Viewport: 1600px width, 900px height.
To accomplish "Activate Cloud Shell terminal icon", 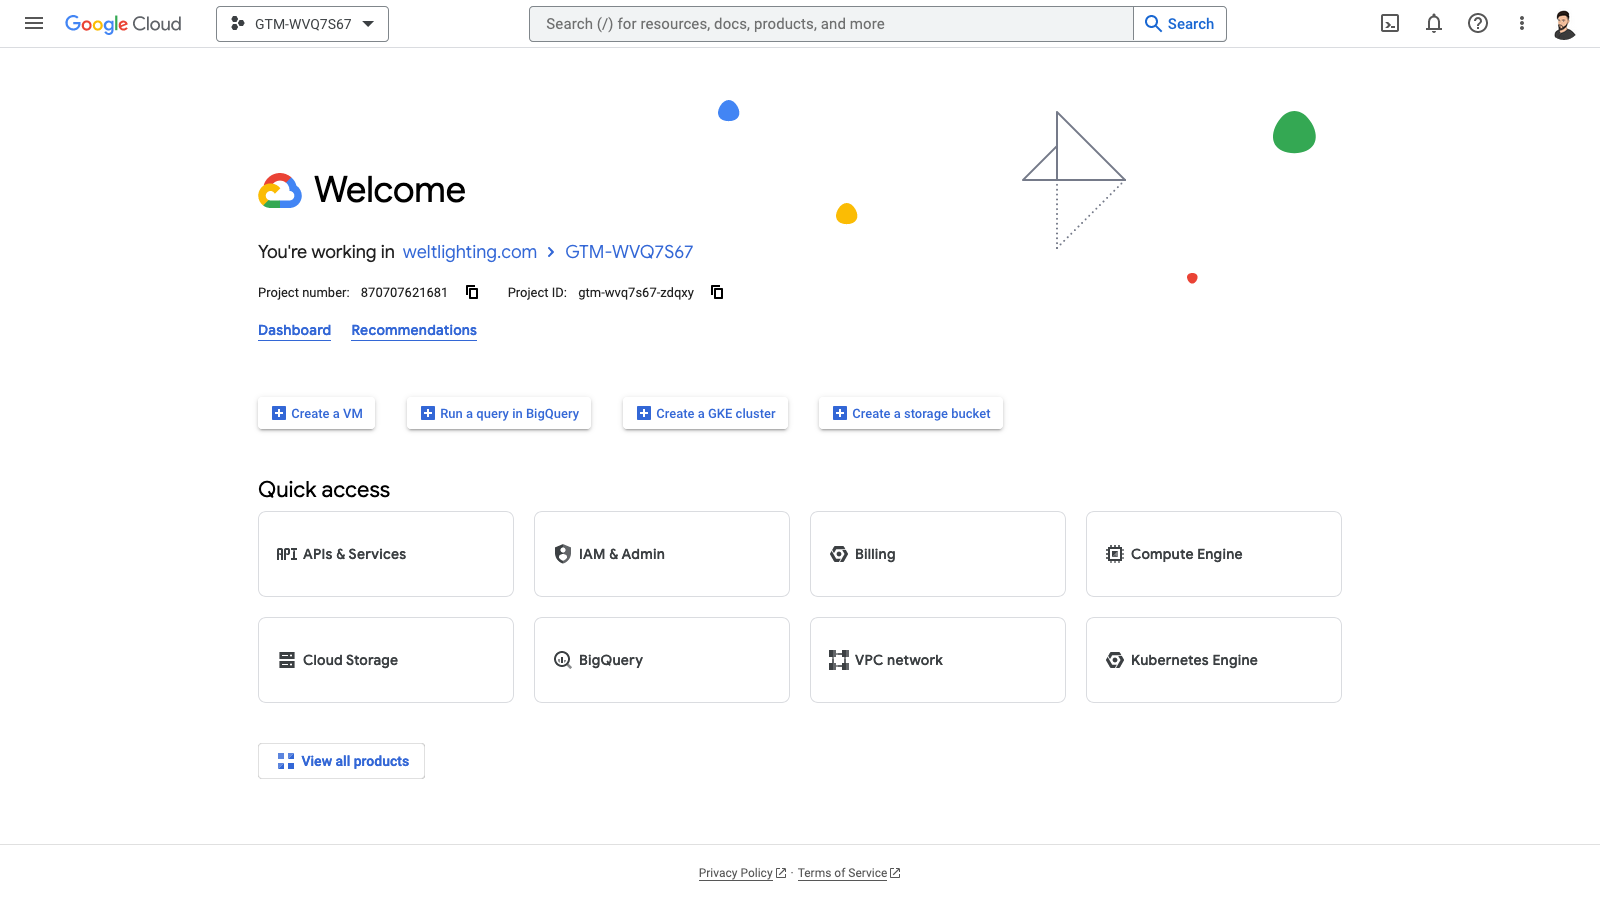I will pos(1390,23).
